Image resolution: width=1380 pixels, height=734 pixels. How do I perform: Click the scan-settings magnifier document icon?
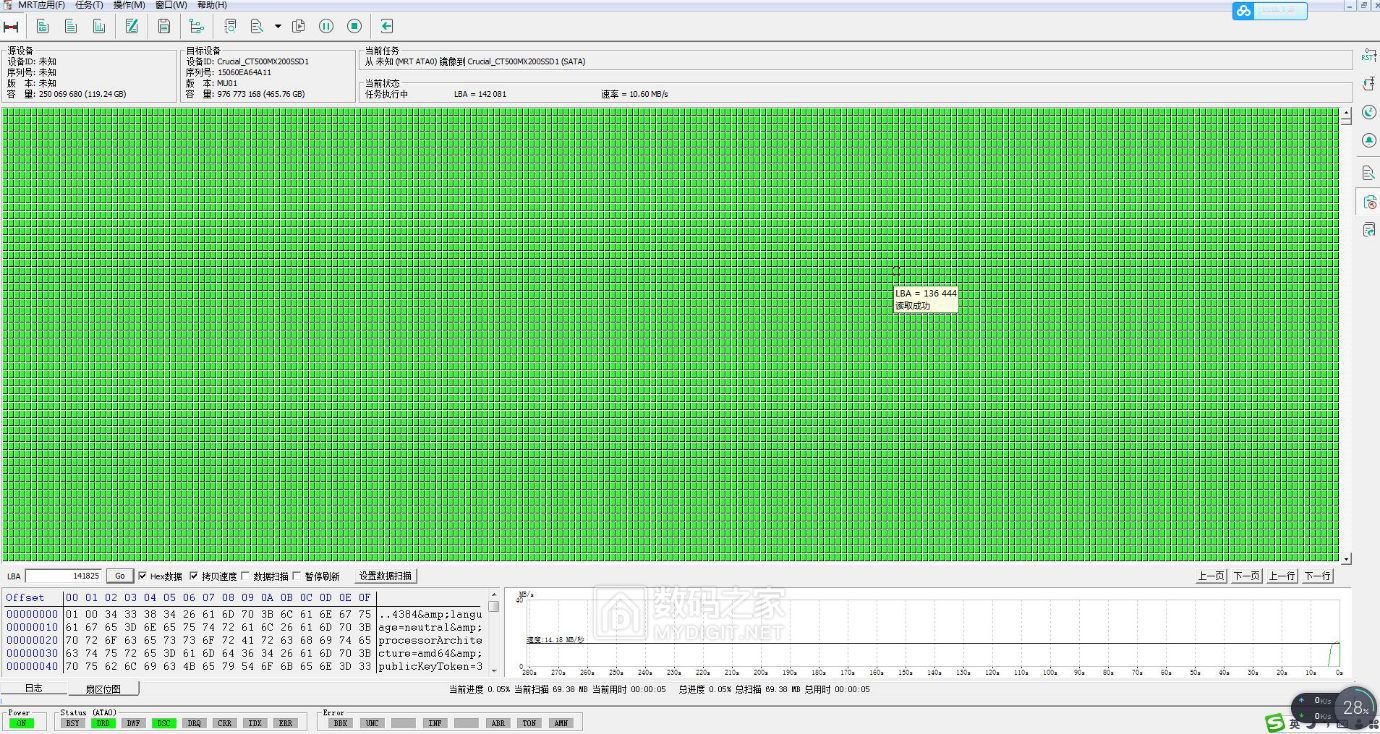click(x=231, y=26)
